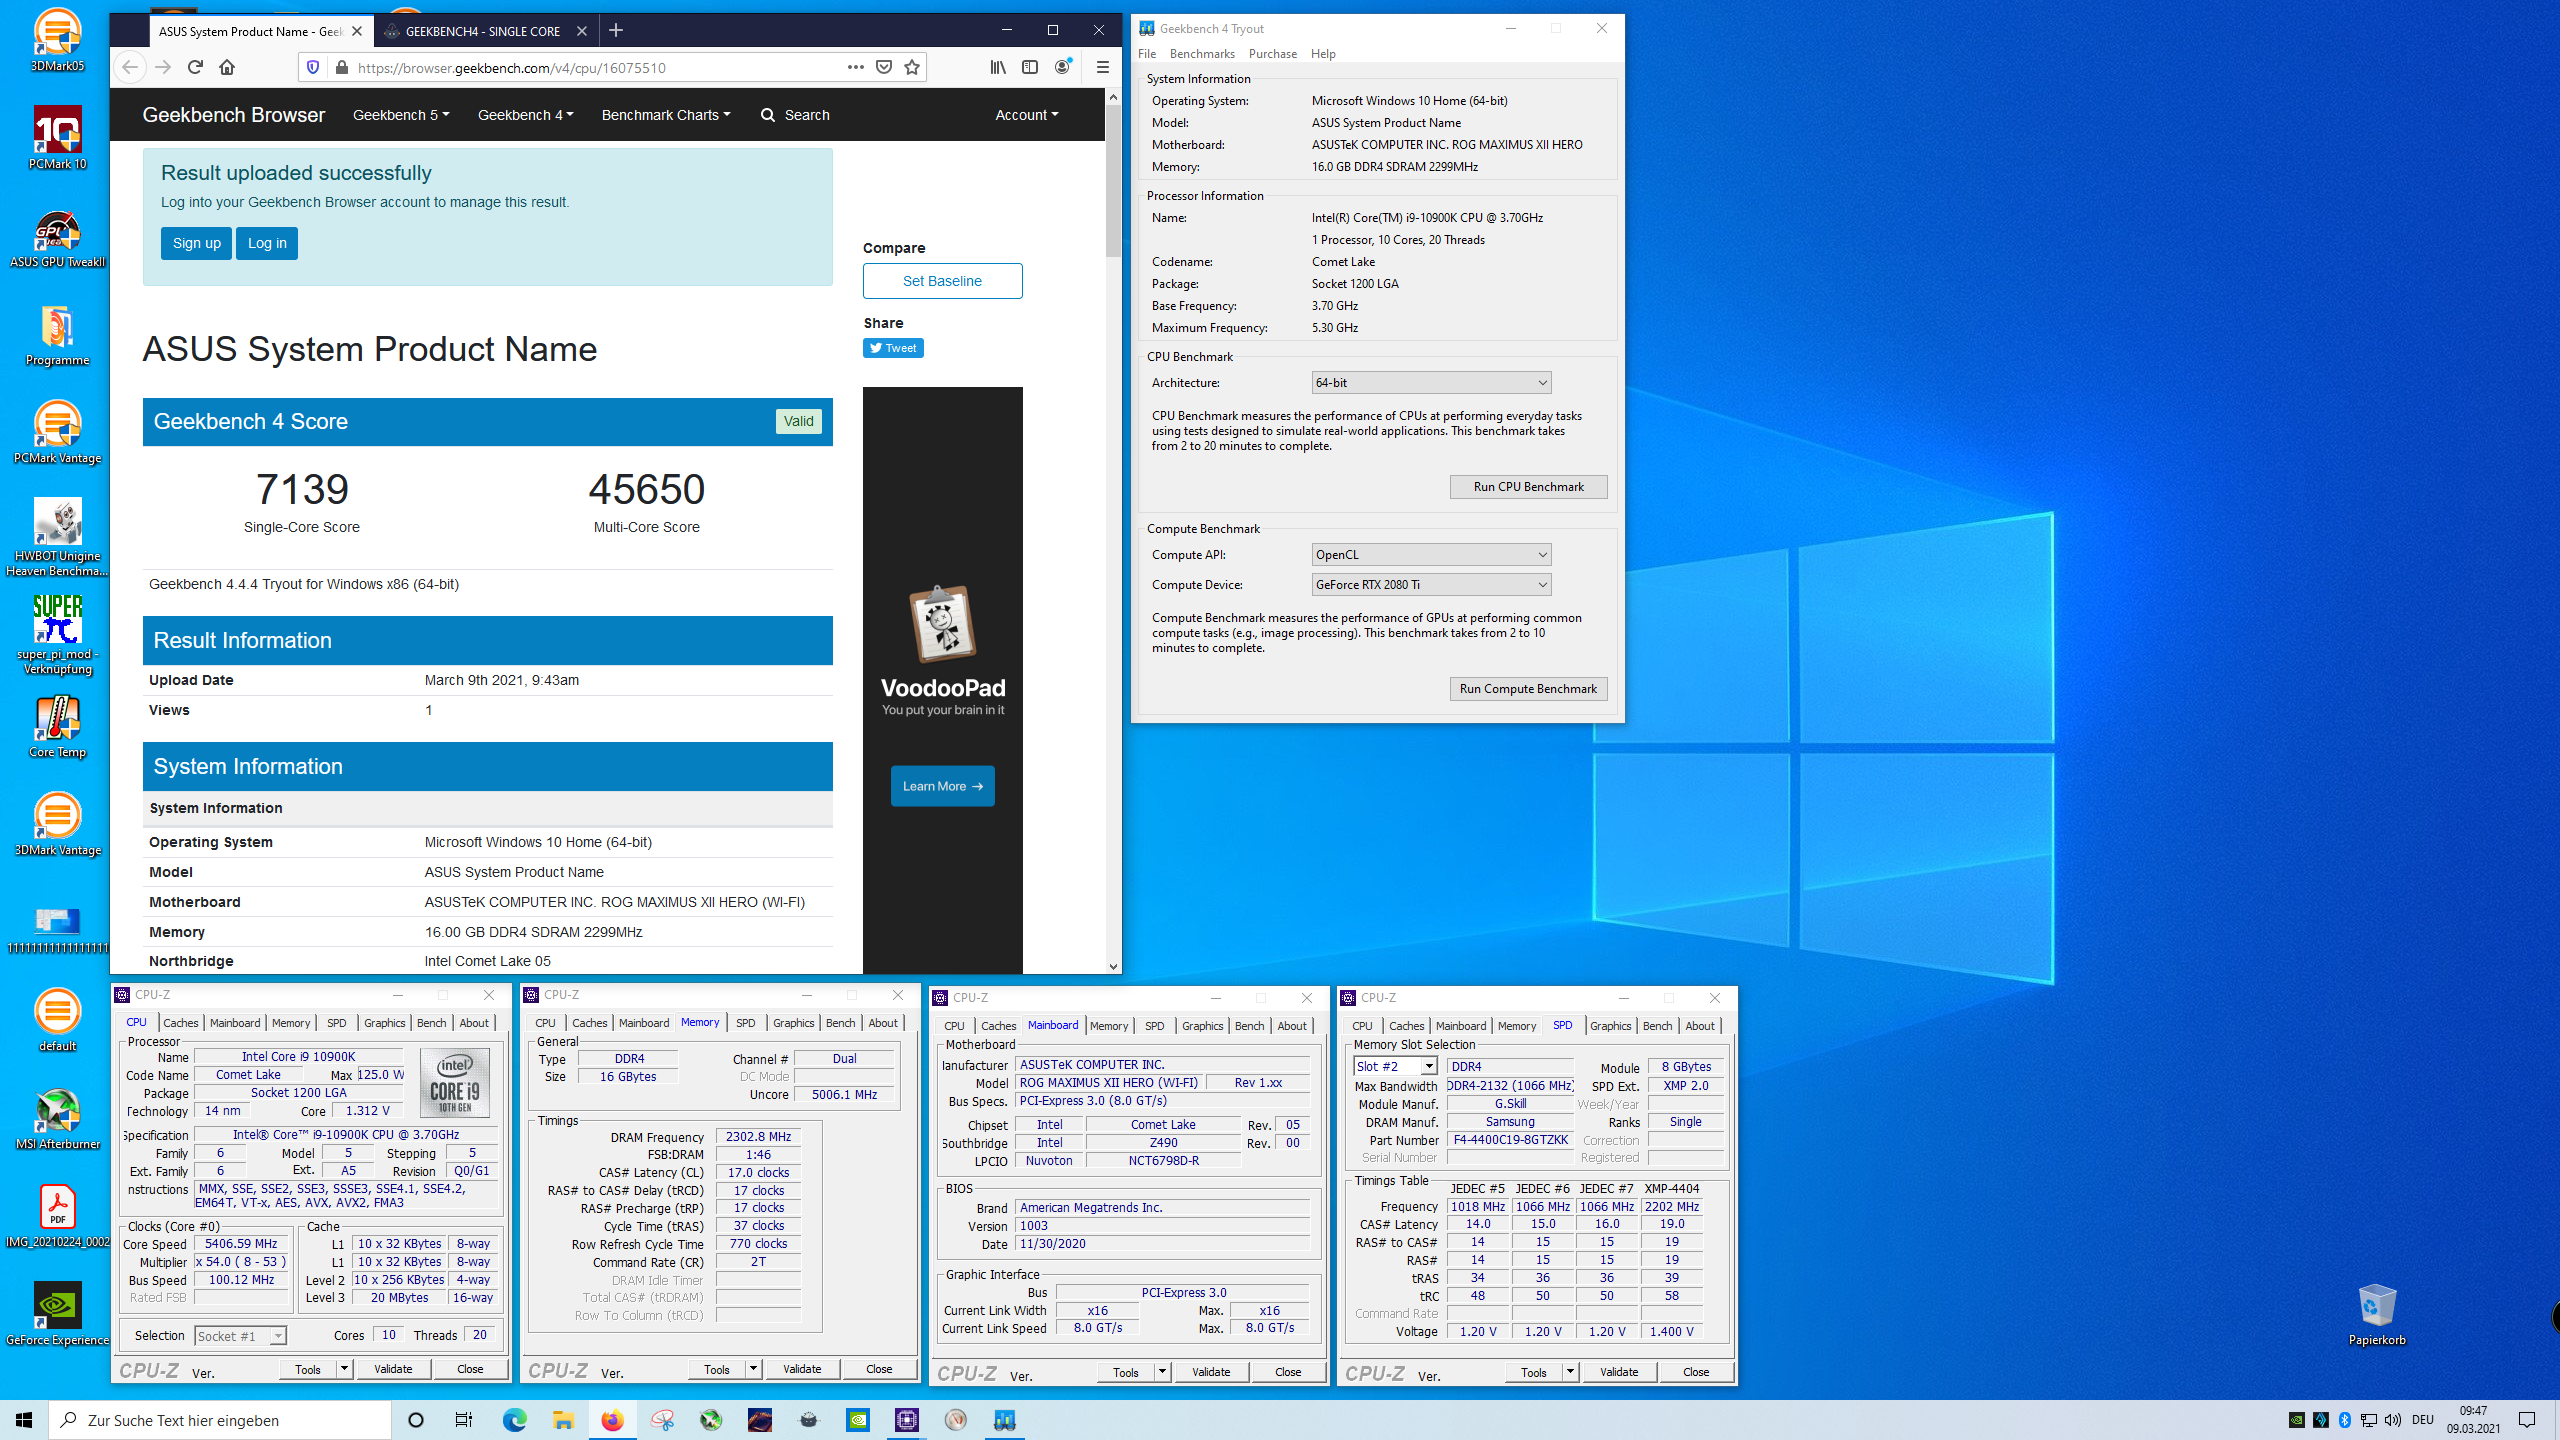Expand the Geekbench 5 navigation dropdown
Screen dimensions: 2560x1440
tap(401, 115)
